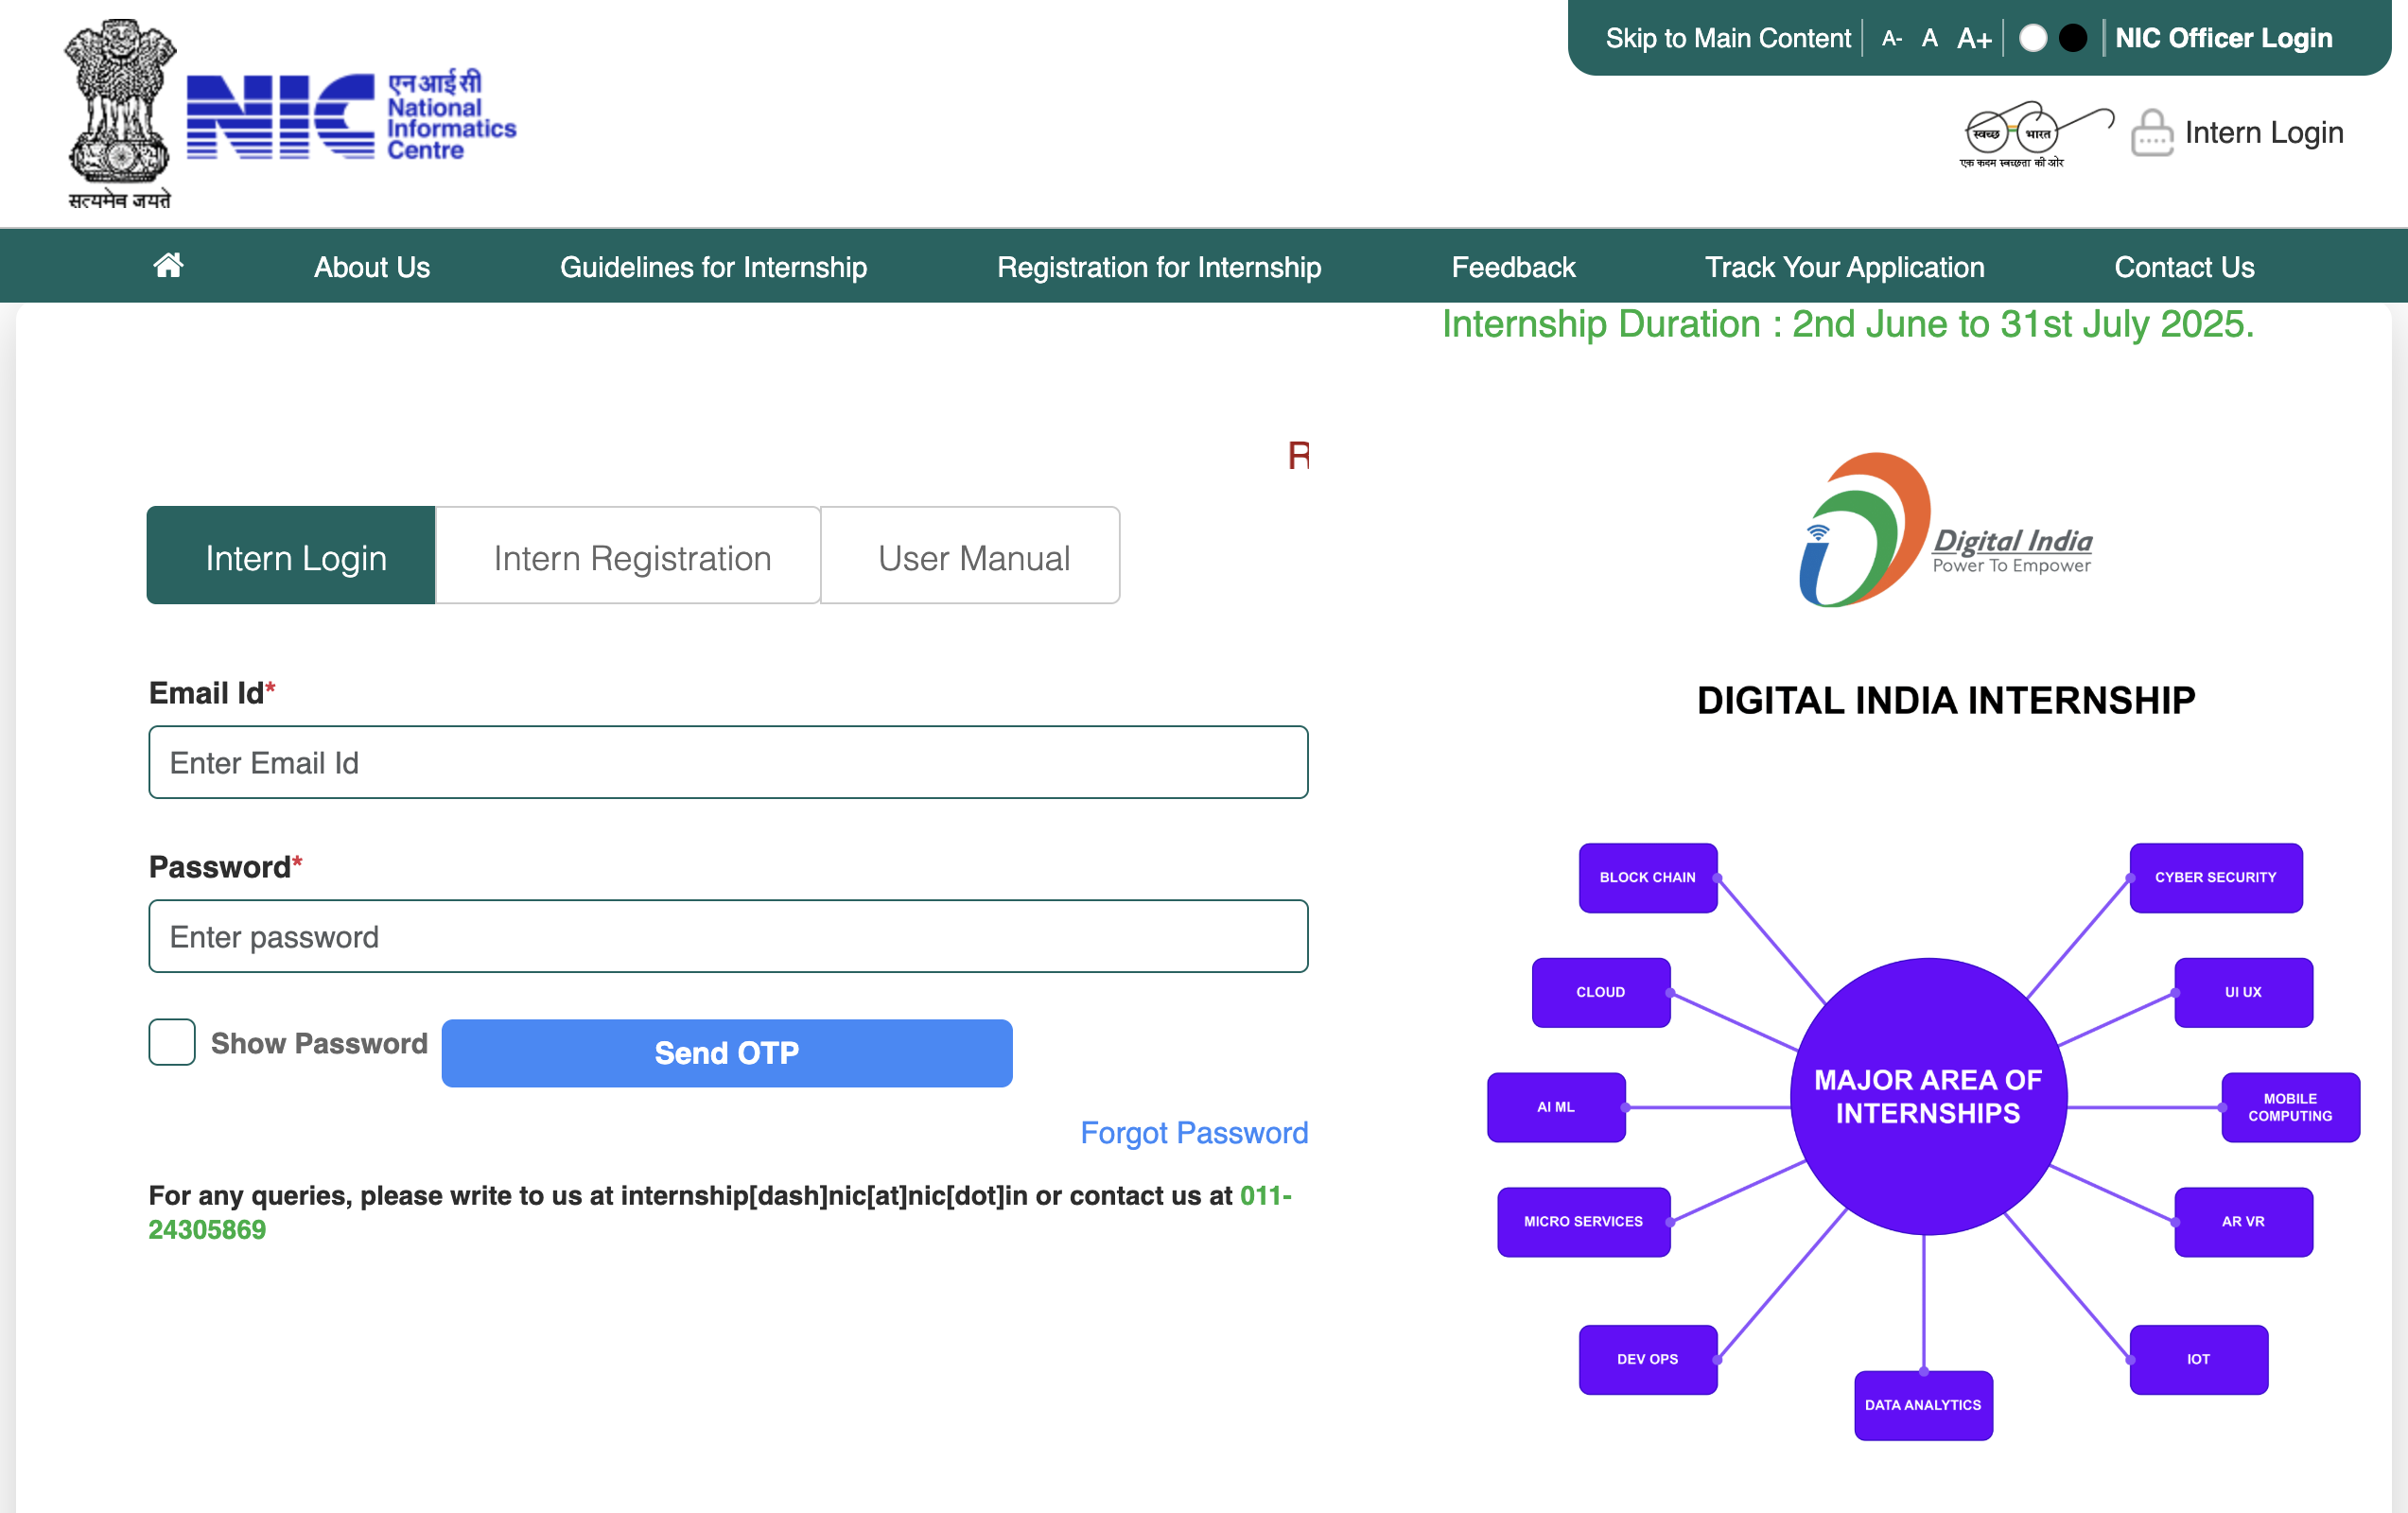Click the BLOCK CHAIN internship box
Image resolution: width=2408 pixels, height=1513 pixels.
[1648, 878]
